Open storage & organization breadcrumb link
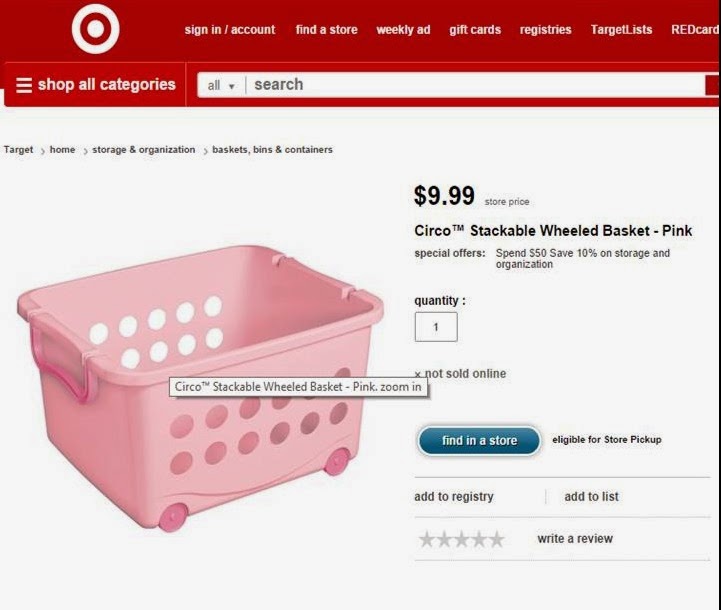The height and width of the screenshot is (610, 721). [x=143, y=149]
